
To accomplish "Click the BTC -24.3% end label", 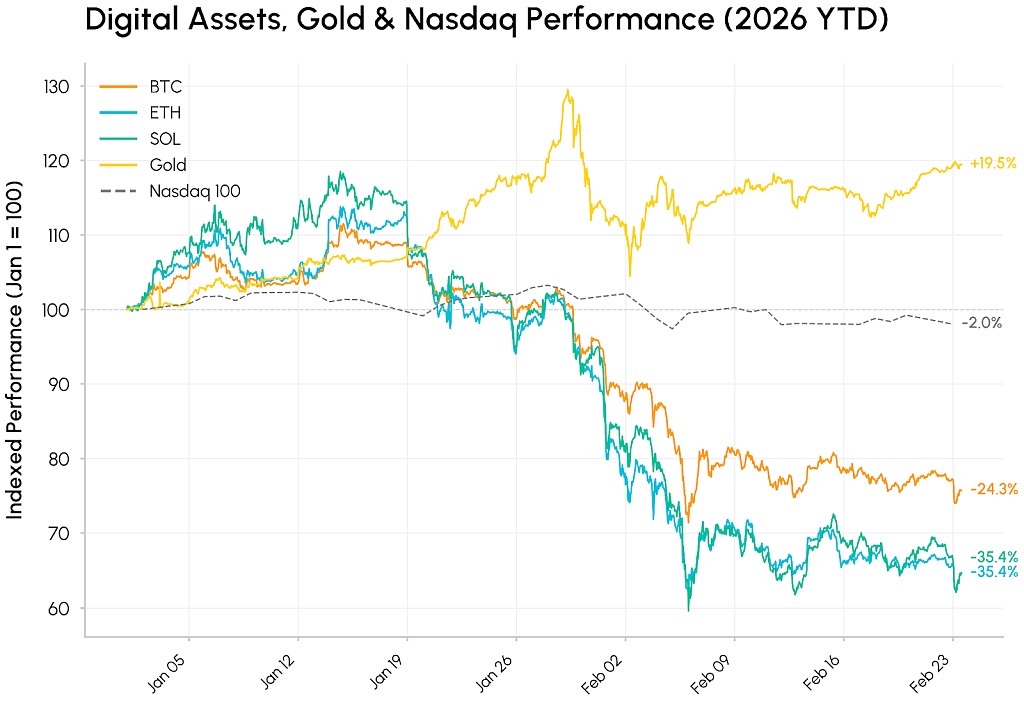I will click(993, 489).
